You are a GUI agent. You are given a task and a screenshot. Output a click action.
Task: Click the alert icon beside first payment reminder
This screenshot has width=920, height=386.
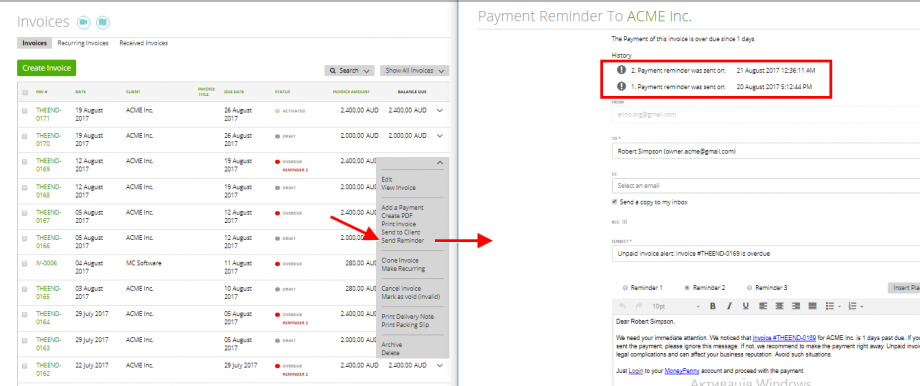pyautogui.click(x=622, y=86)
